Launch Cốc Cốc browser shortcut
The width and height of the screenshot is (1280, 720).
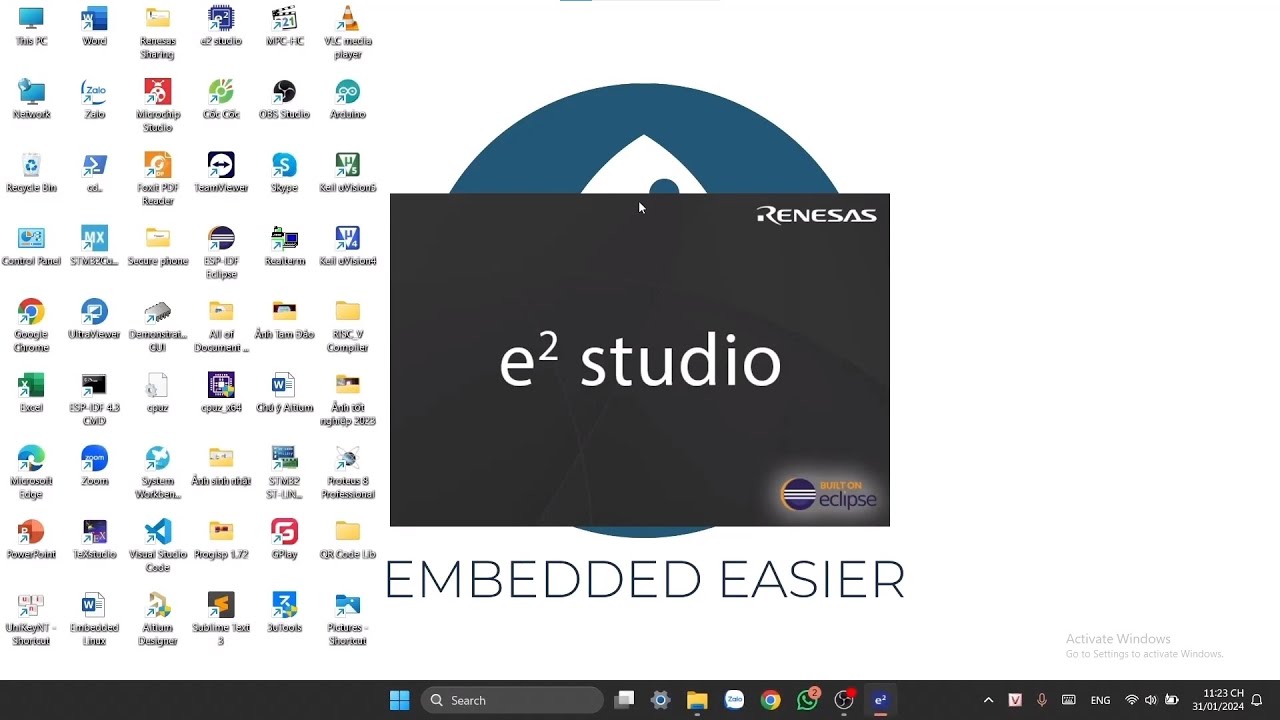click(x=221, y=99)
